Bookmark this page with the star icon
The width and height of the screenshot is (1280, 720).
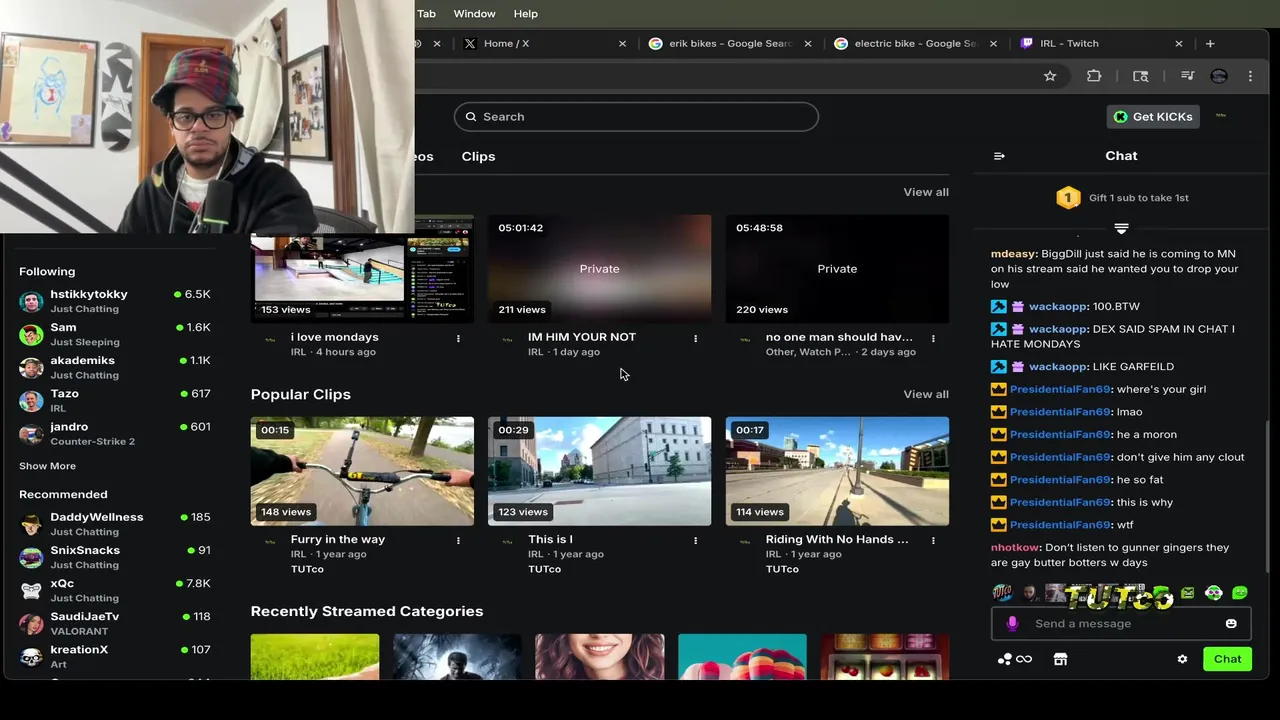[x=1050, y=76]
